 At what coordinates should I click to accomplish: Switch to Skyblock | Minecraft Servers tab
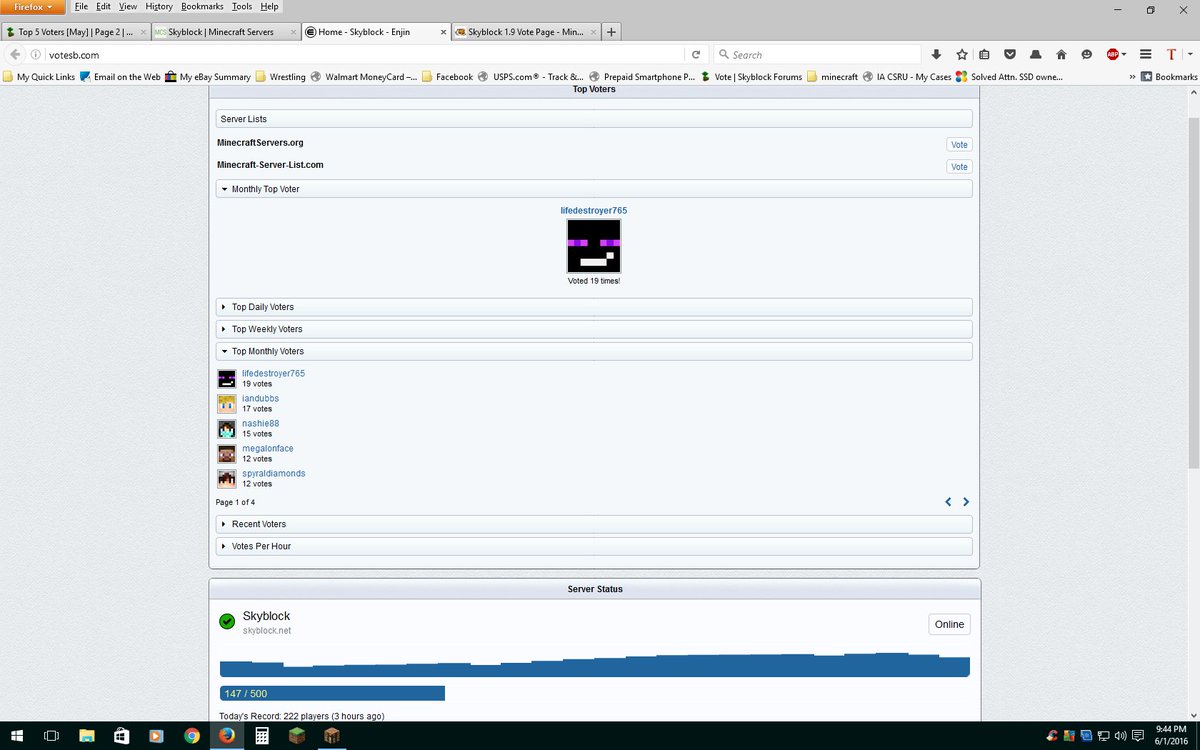[x=226, y=32]
